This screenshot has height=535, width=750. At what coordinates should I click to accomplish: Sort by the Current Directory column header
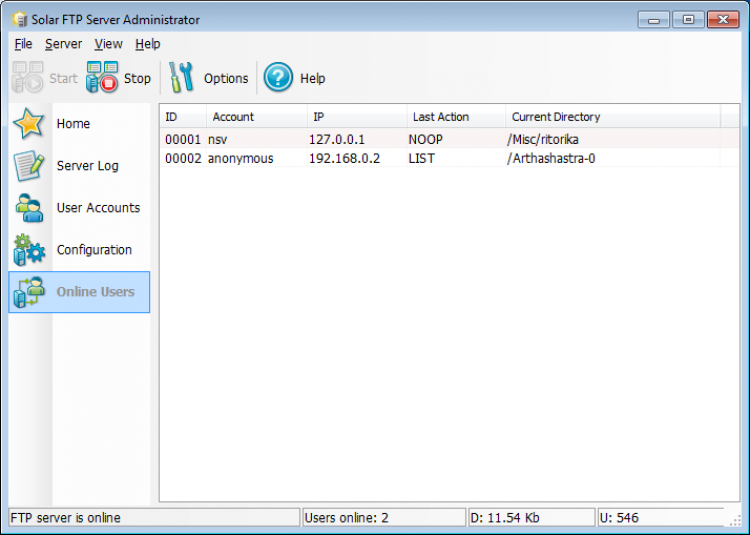click(613, 117)
